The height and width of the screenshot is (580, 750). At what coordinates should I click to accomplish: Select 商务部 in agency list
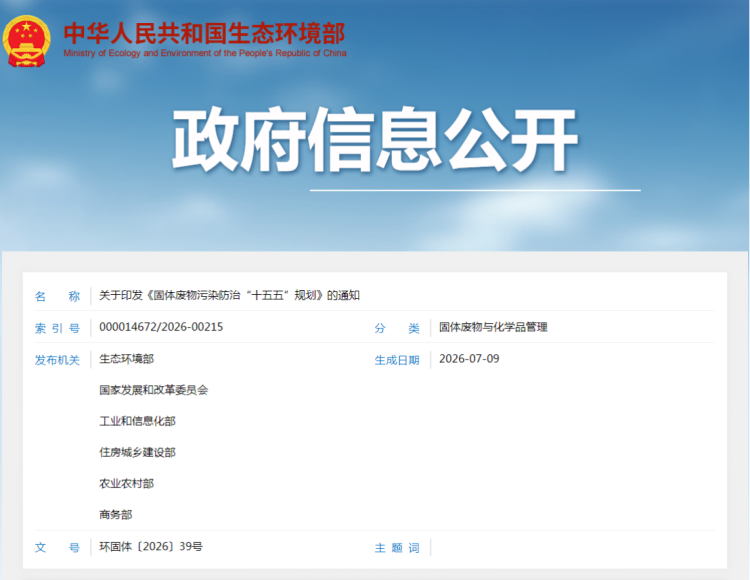115,514
